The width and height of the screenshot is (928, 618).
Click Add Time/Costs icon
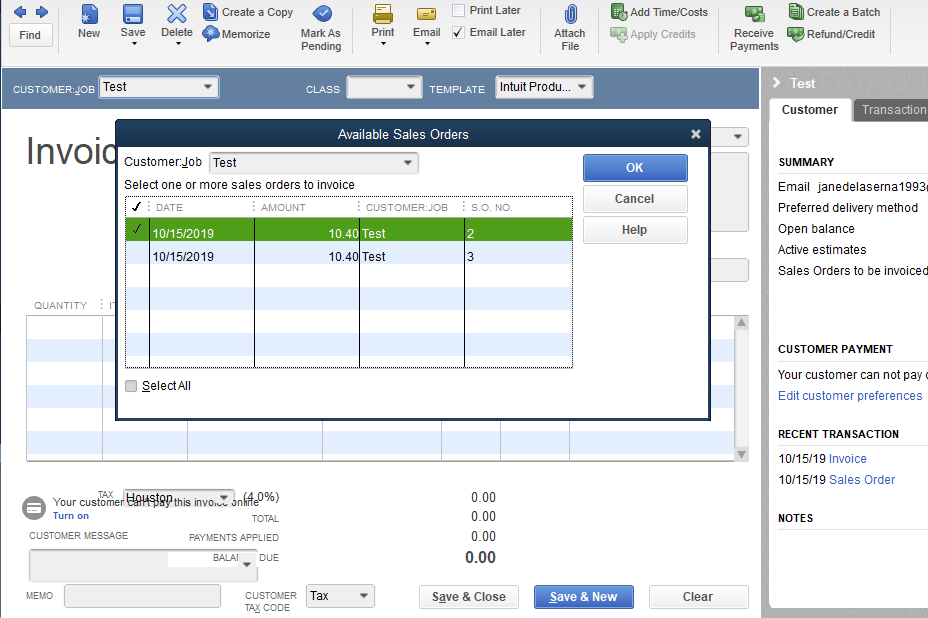pos(619,12)
